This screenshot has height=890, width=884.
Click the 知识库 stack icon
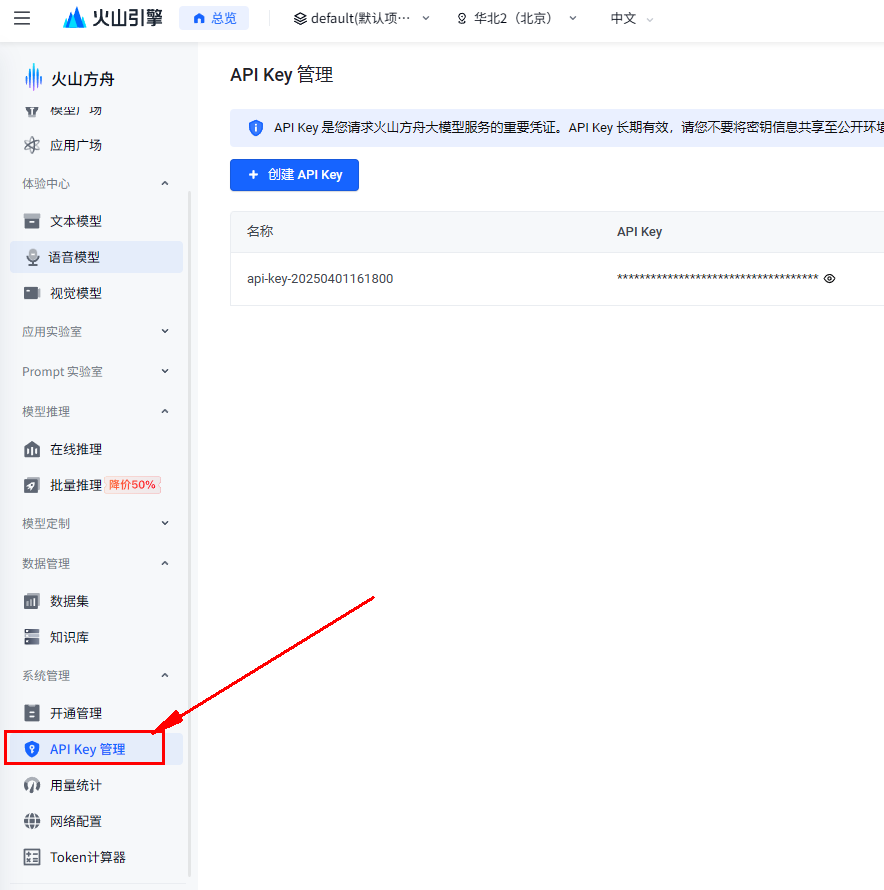click(x=32, y=637)
